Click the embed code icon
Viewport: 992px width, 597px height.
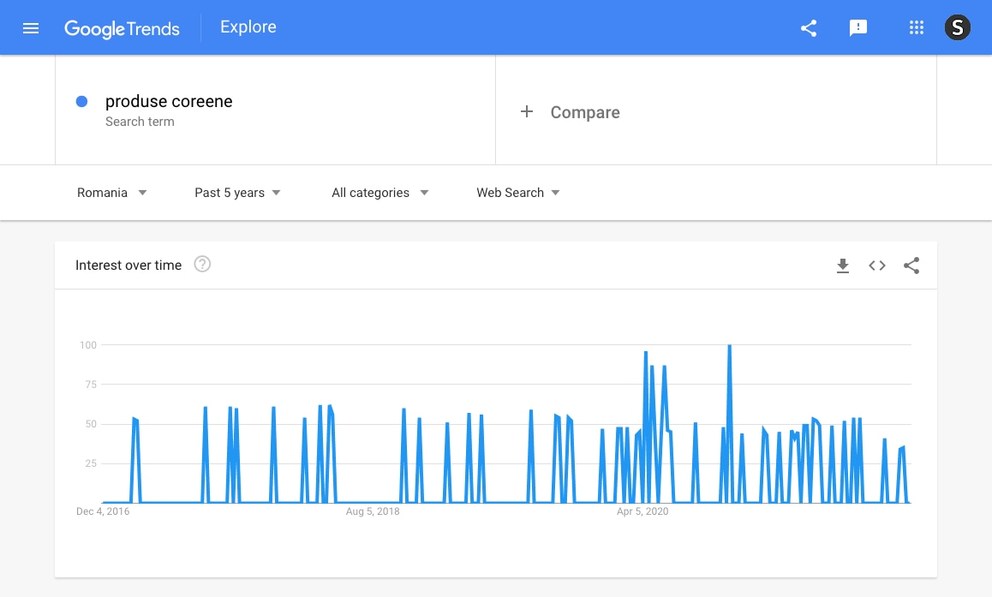877,266
